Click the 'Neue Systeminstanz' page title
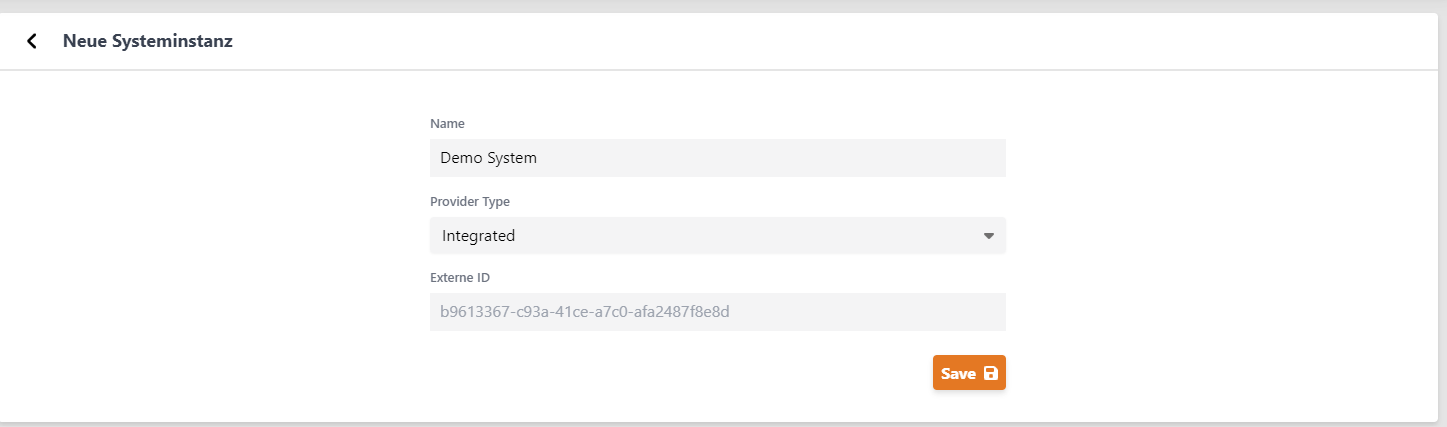This screenshot has height=427, width=1447. (x=148, y=41)
